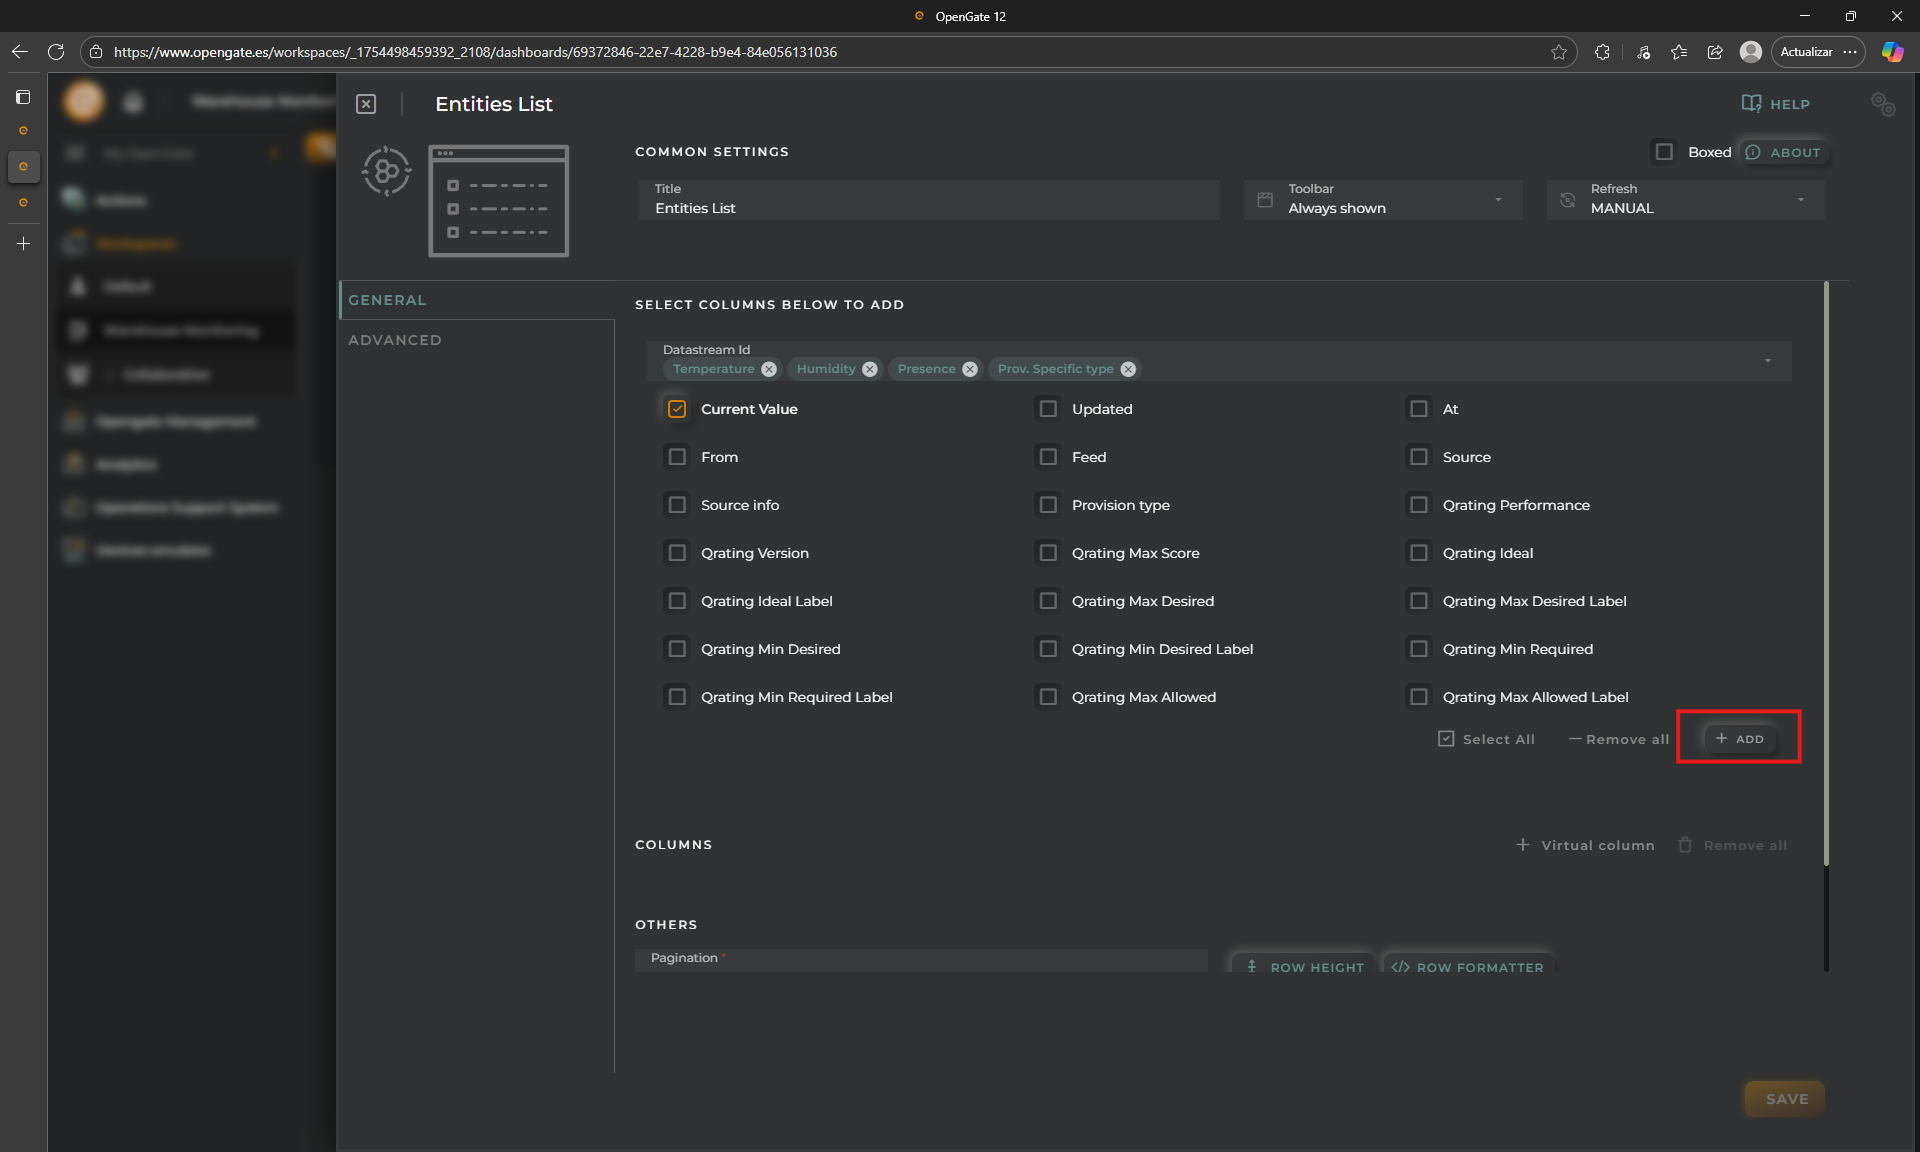Open the Toolbar Always shown dropdown
This screenshot has height=1152, width=1920.
1383,200
